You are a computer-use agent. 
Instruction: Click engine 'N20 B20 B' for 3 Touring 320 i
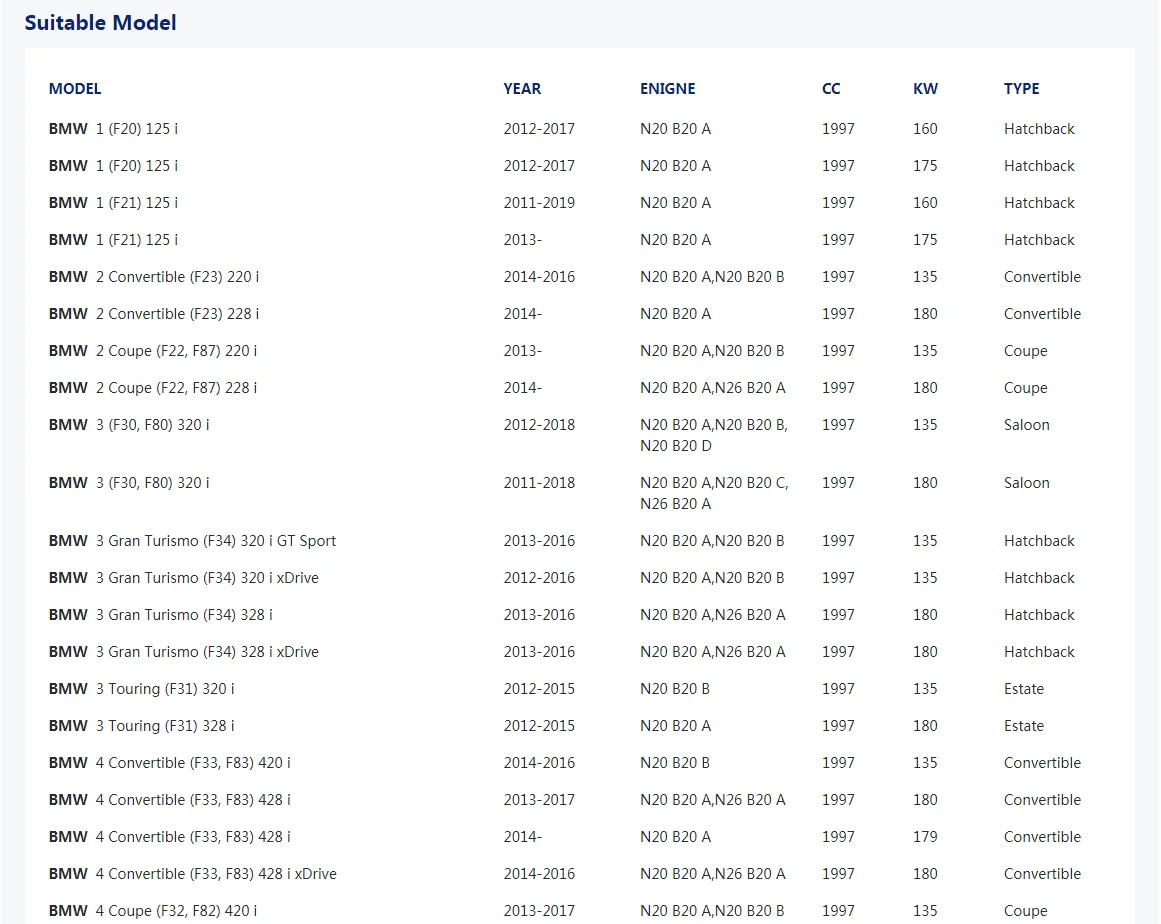pos(675,689)
